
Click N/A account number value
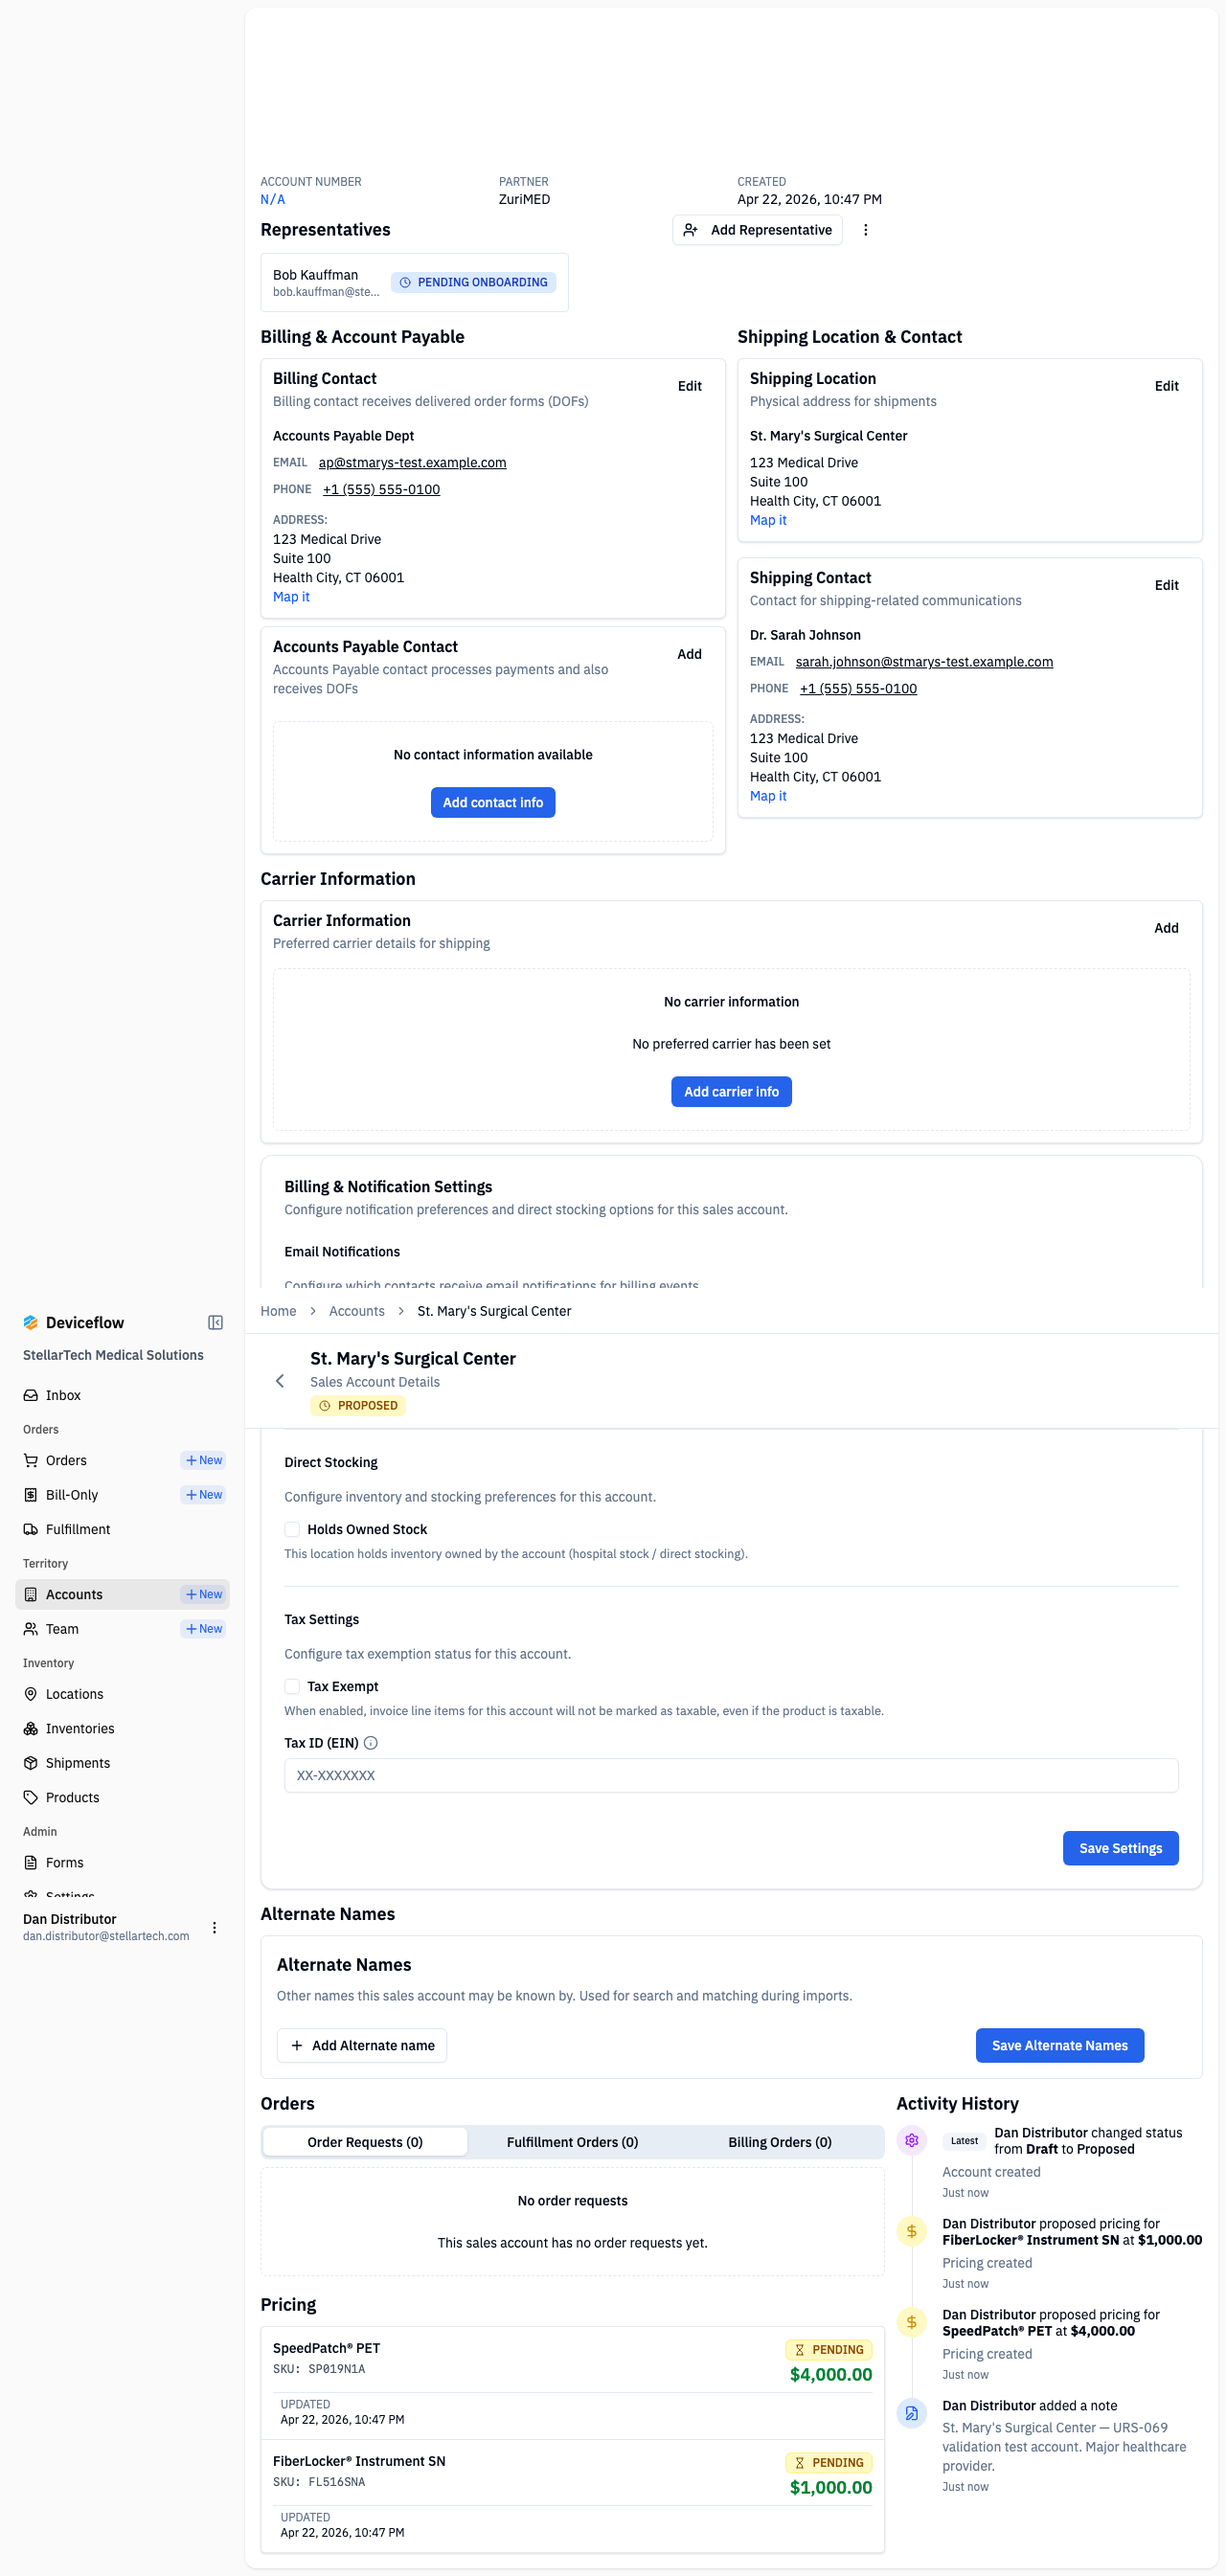[273, 199]
